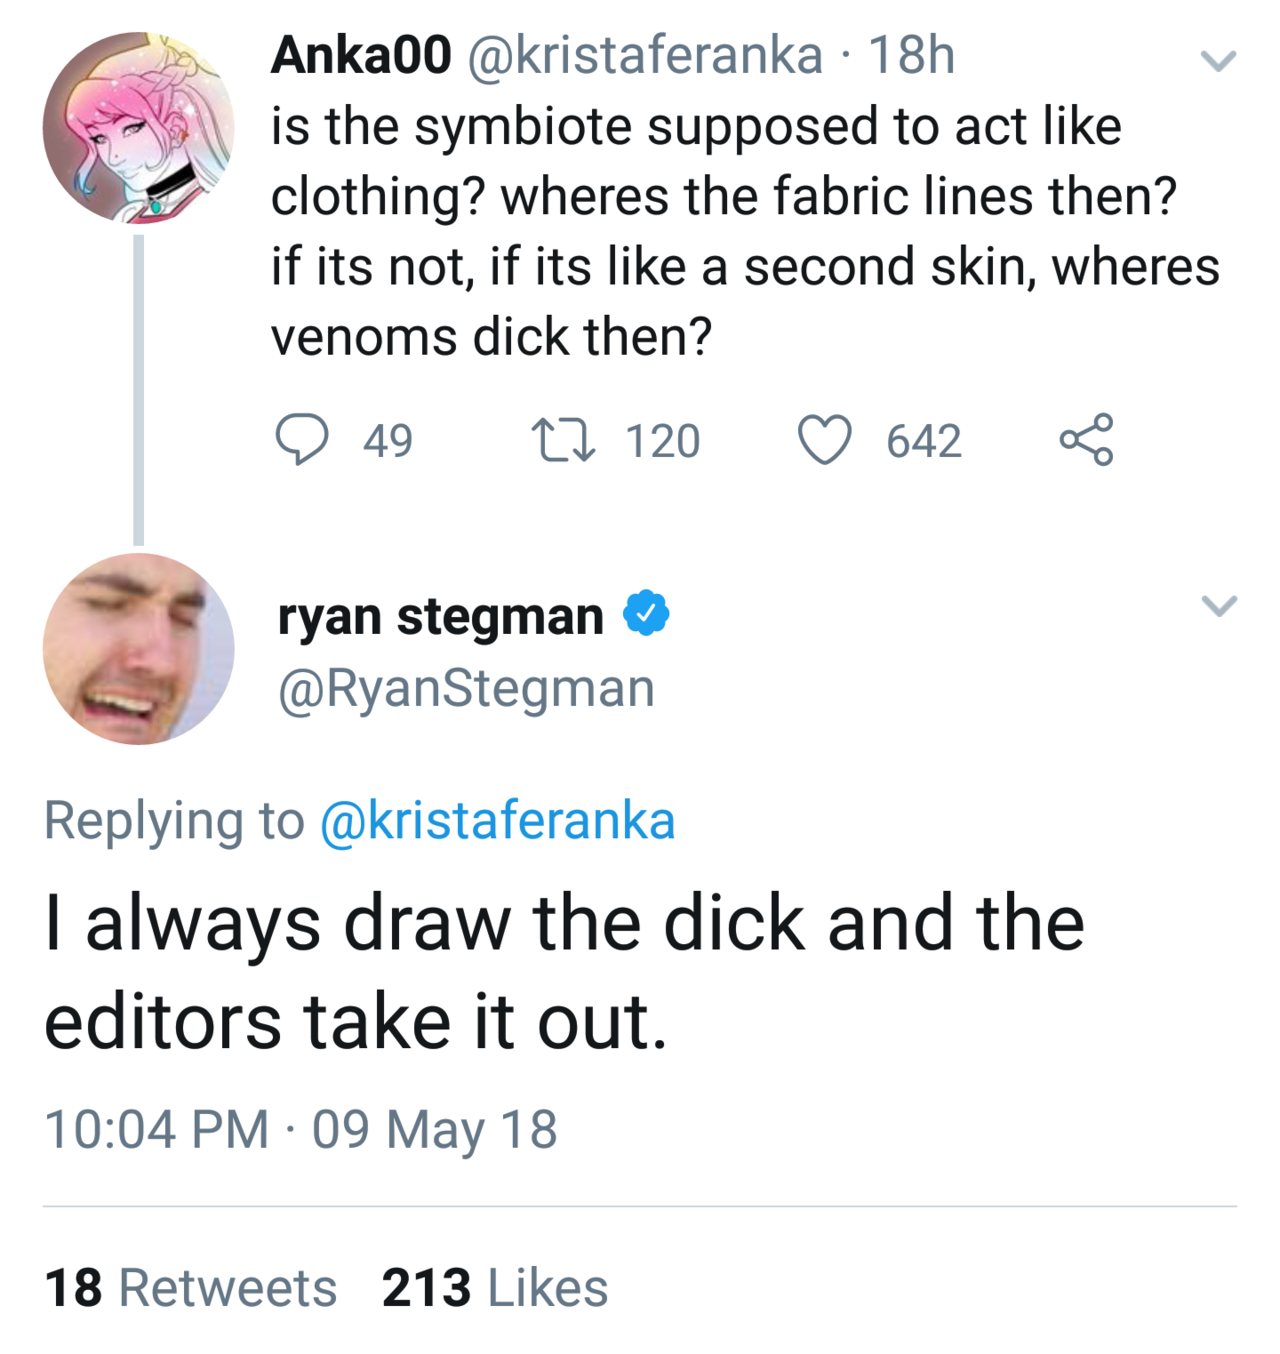Click the @RyanStegman handle
This screenshot has width=1280, height=1354.
(x=466, y=688)
